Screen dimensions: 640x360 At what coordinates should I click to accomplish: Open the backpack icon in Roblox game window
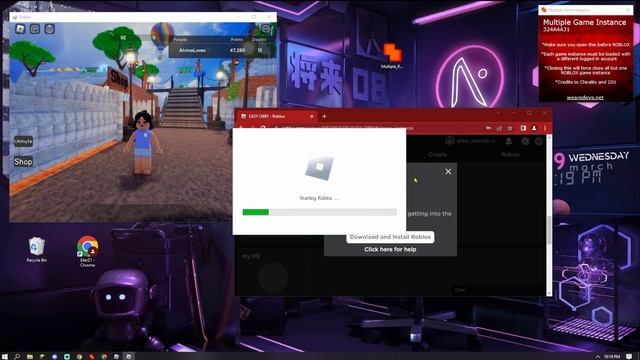click(x=50, y=29)
